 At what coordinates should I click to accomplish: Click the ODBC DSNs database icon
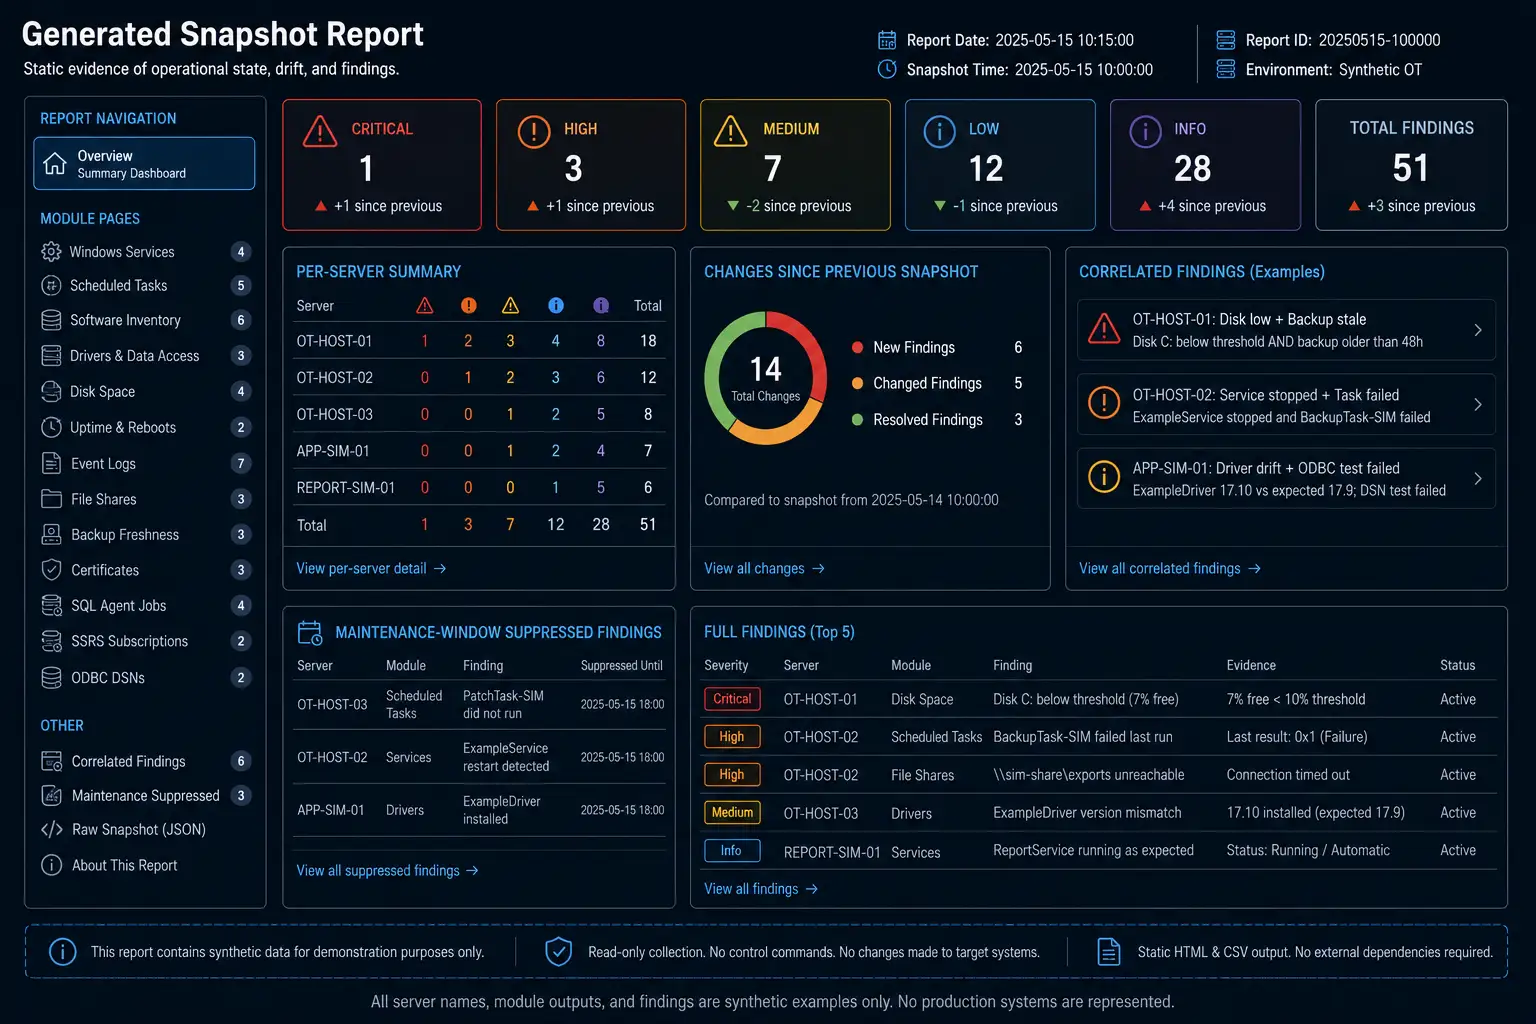pyautogui.click(x=51, y=677)
